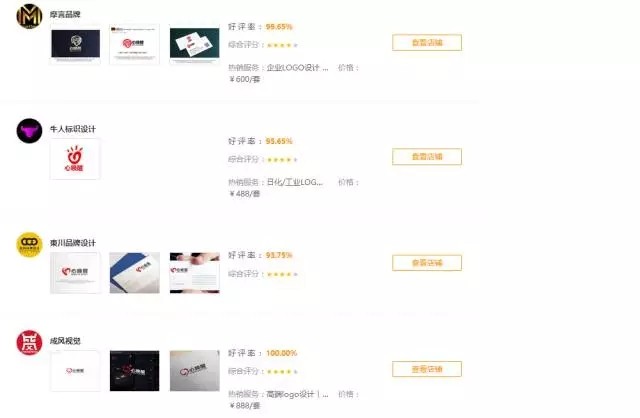View first shop's dark logo thumbnail
Image resolution: width=640 pixels, height=418 pixels.
tap(75, 44)
